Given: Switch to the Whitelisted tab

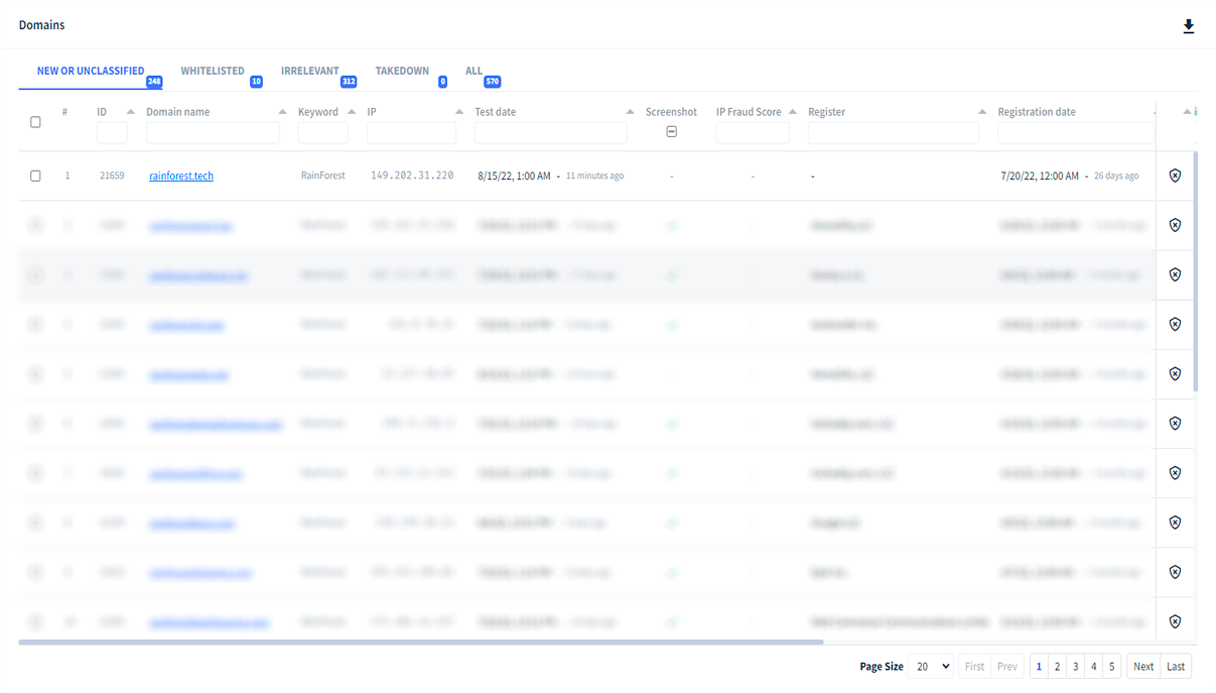Looking at the screenshot, I should (x=212, y=71).
